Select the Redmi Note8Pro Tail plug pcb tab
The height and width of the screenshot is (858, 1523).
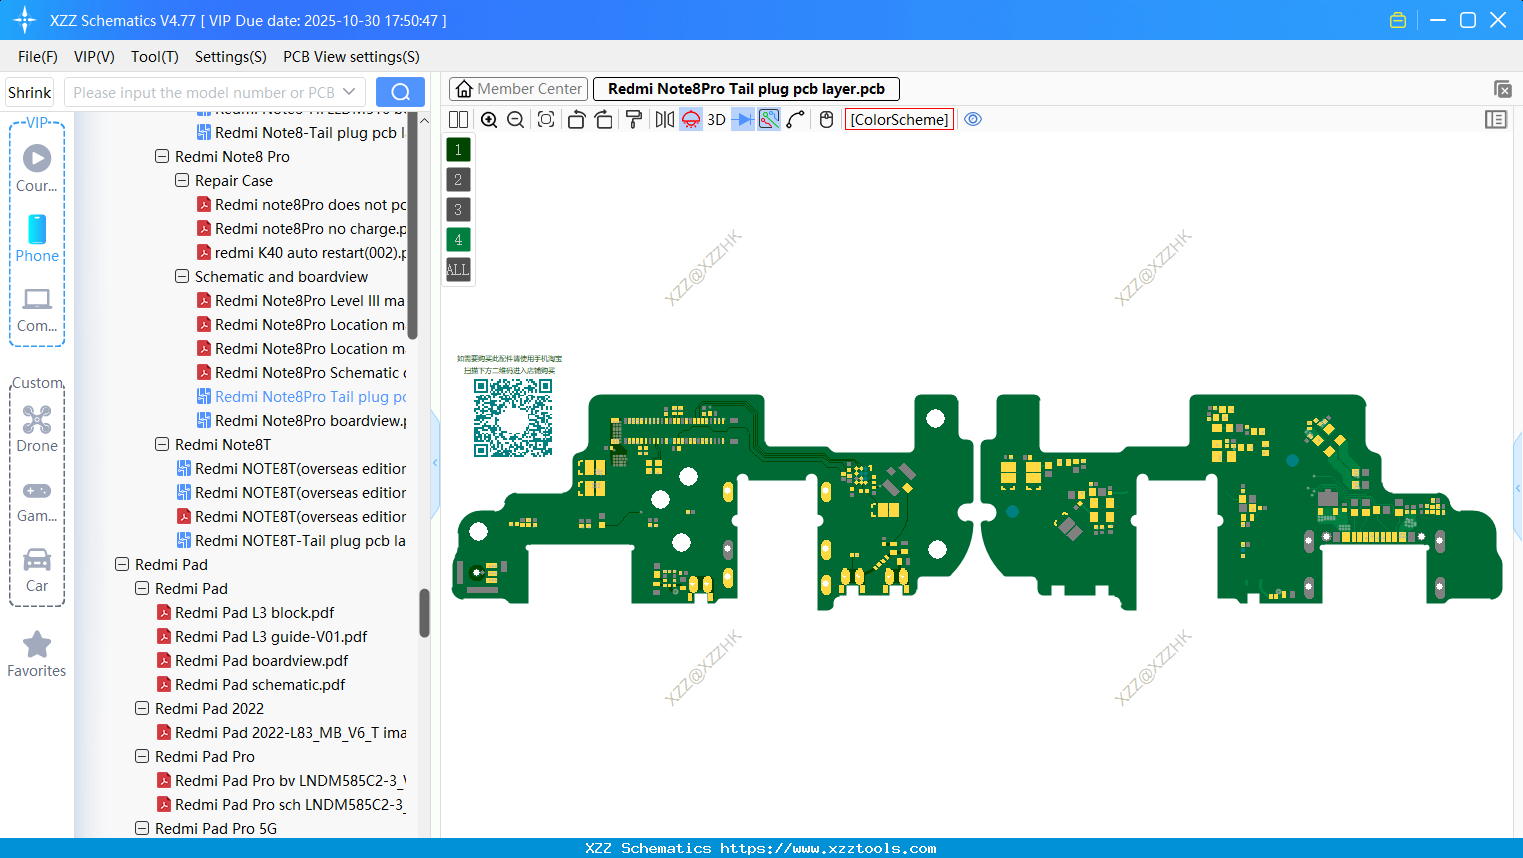click(x=746, y=89)
